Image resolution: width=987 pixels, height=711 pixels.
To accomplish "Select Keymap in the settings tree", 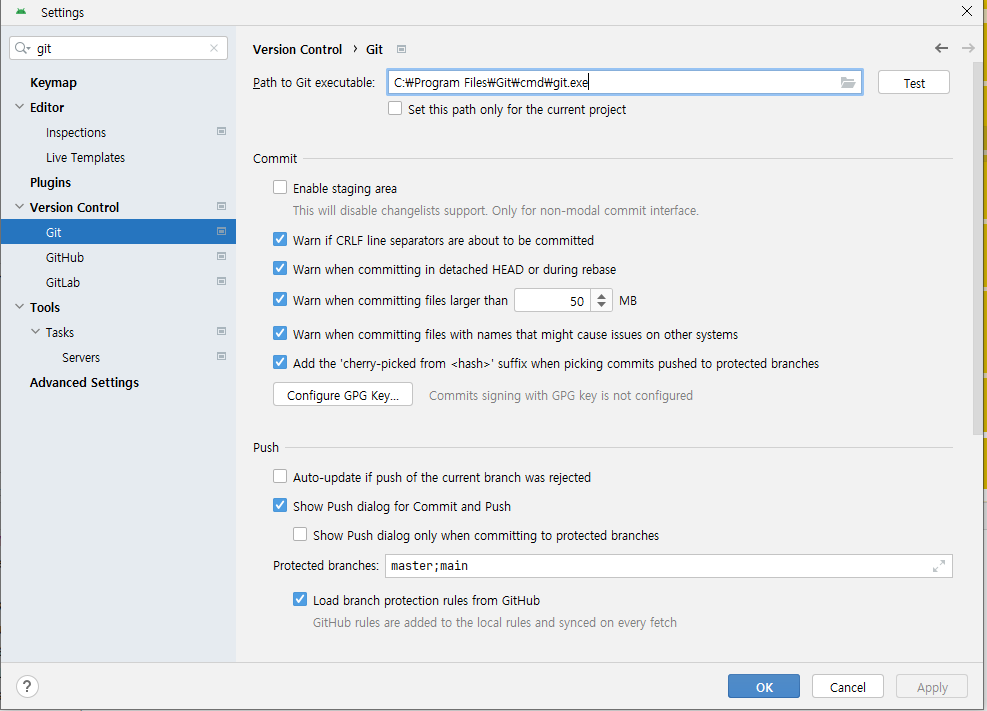I will [x=54, y=82].
